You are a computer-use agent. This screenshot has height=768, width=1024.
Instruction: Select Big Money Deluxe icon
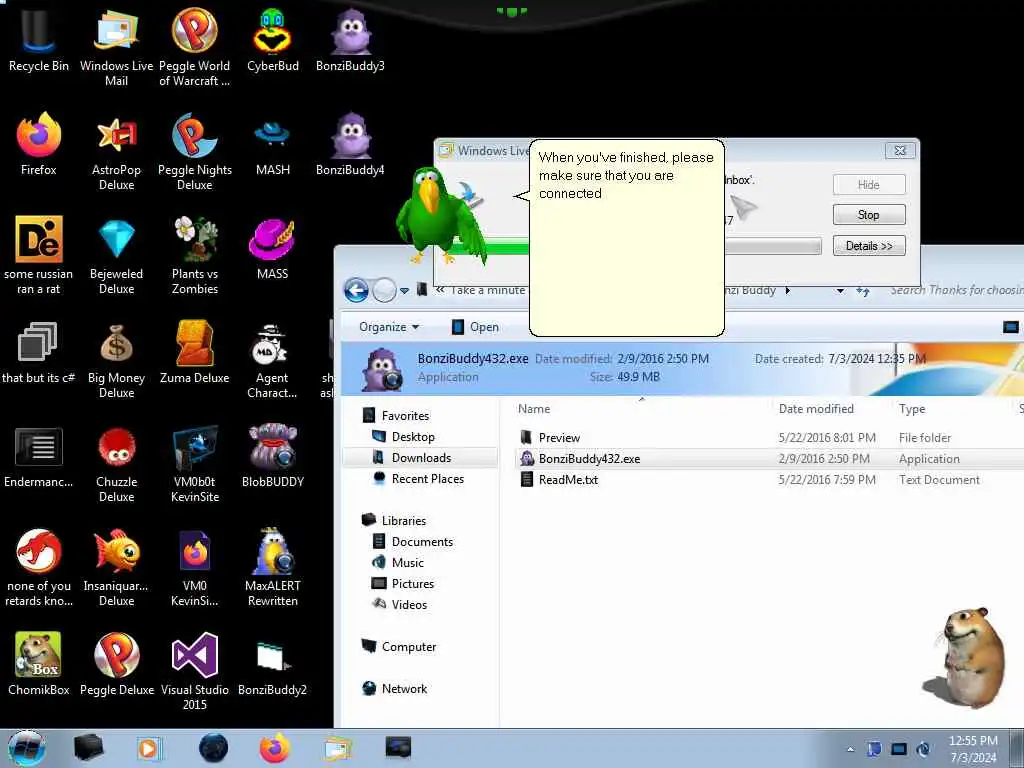point(116,359)
